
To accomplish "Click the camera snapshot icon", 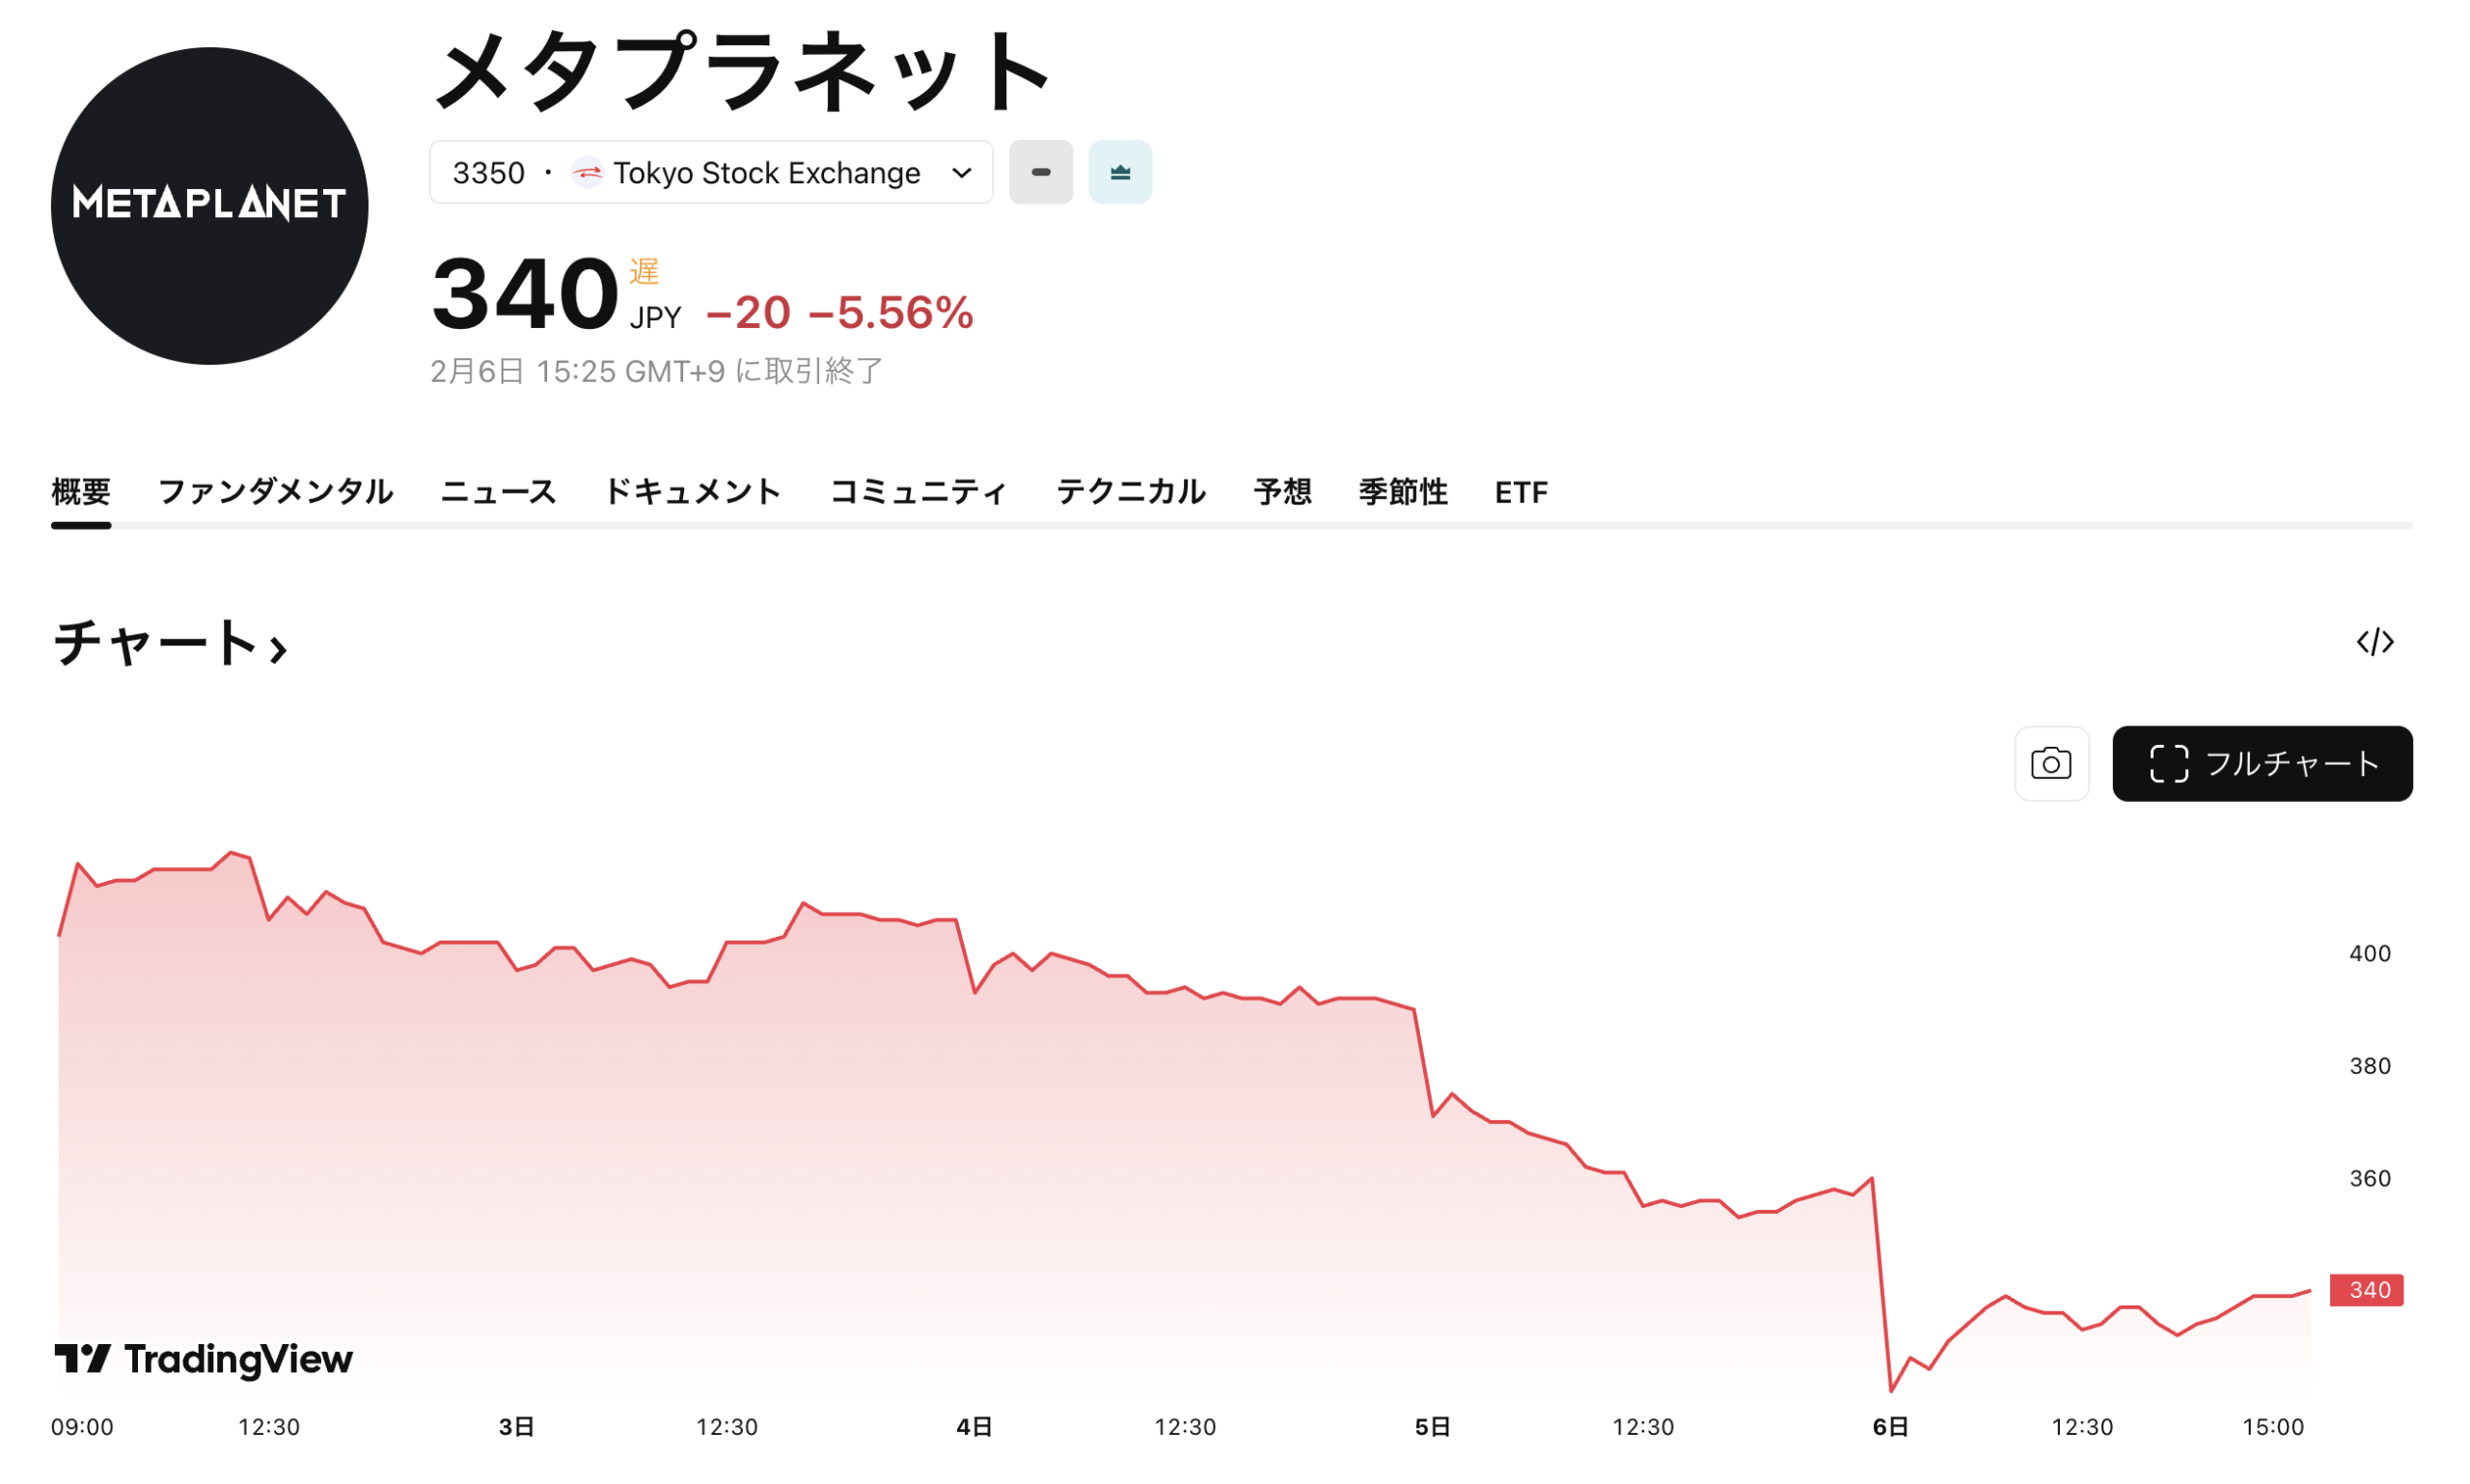I will 2050,764.
